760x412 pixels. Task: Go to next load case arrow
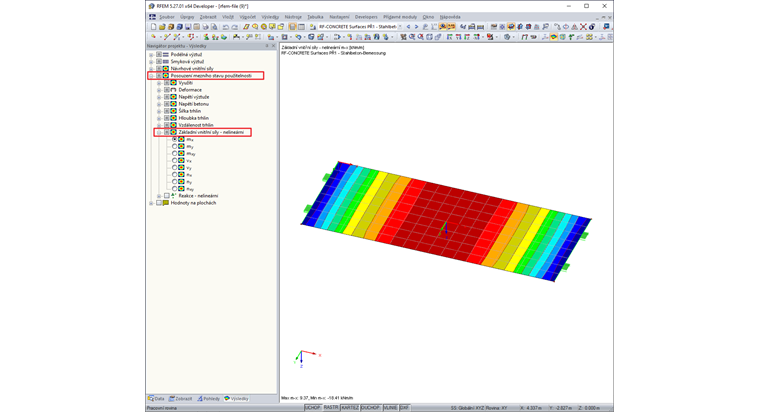[x=416, y=27]
